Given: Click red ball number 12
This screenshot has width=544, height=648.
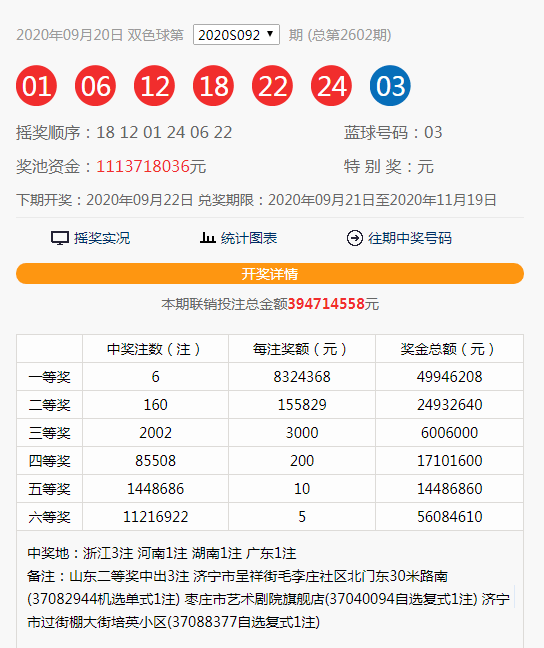Looking at the screenshot, I should click(x=155, y=86).
